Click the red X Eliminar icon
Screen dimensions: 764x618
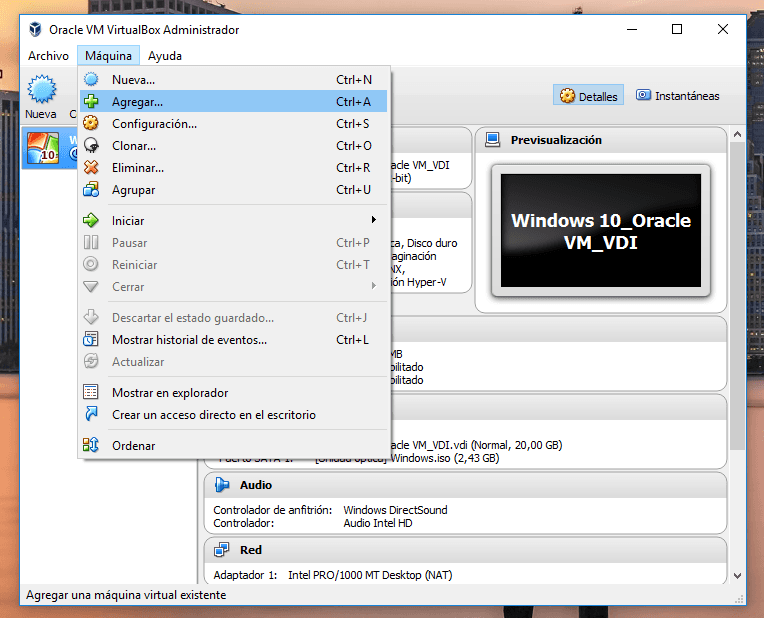(91, 167)
